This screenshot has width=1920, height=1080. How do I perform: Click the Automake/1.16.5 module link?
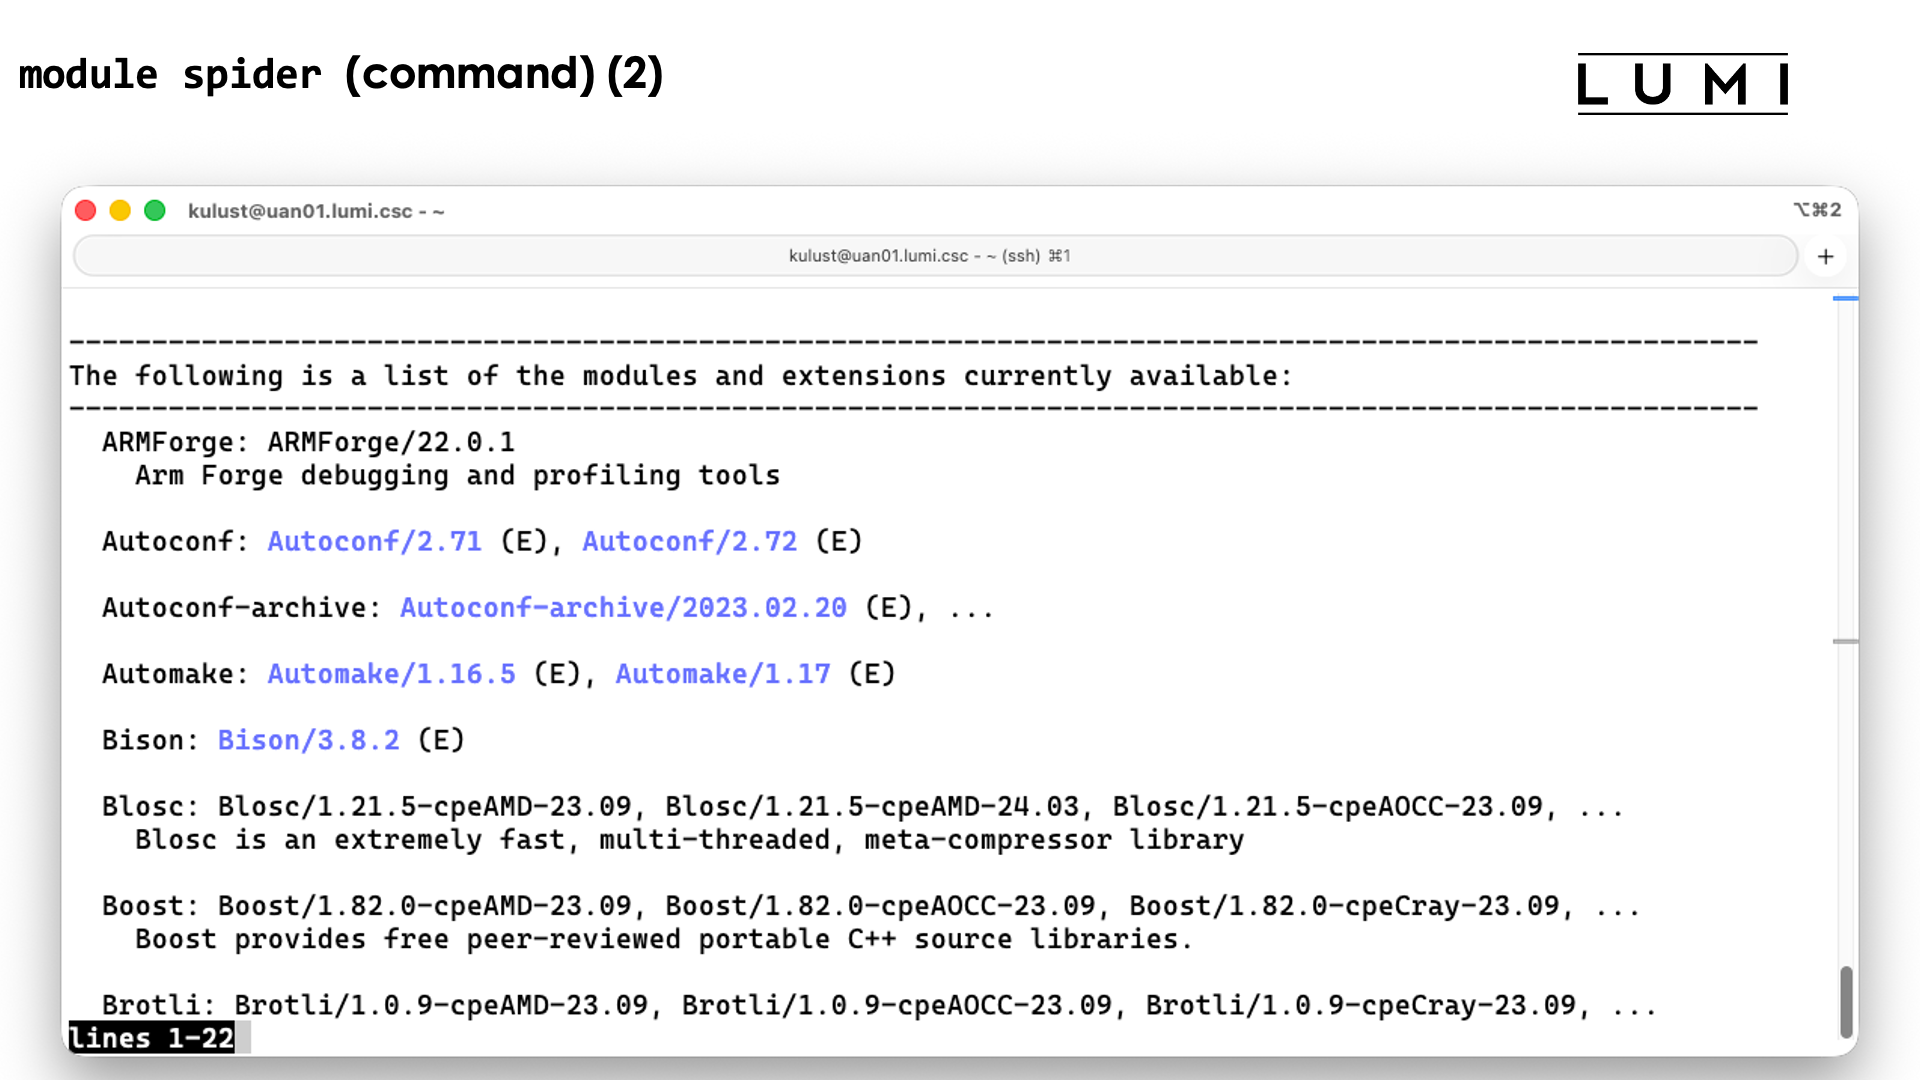click(x=391, y=674)
